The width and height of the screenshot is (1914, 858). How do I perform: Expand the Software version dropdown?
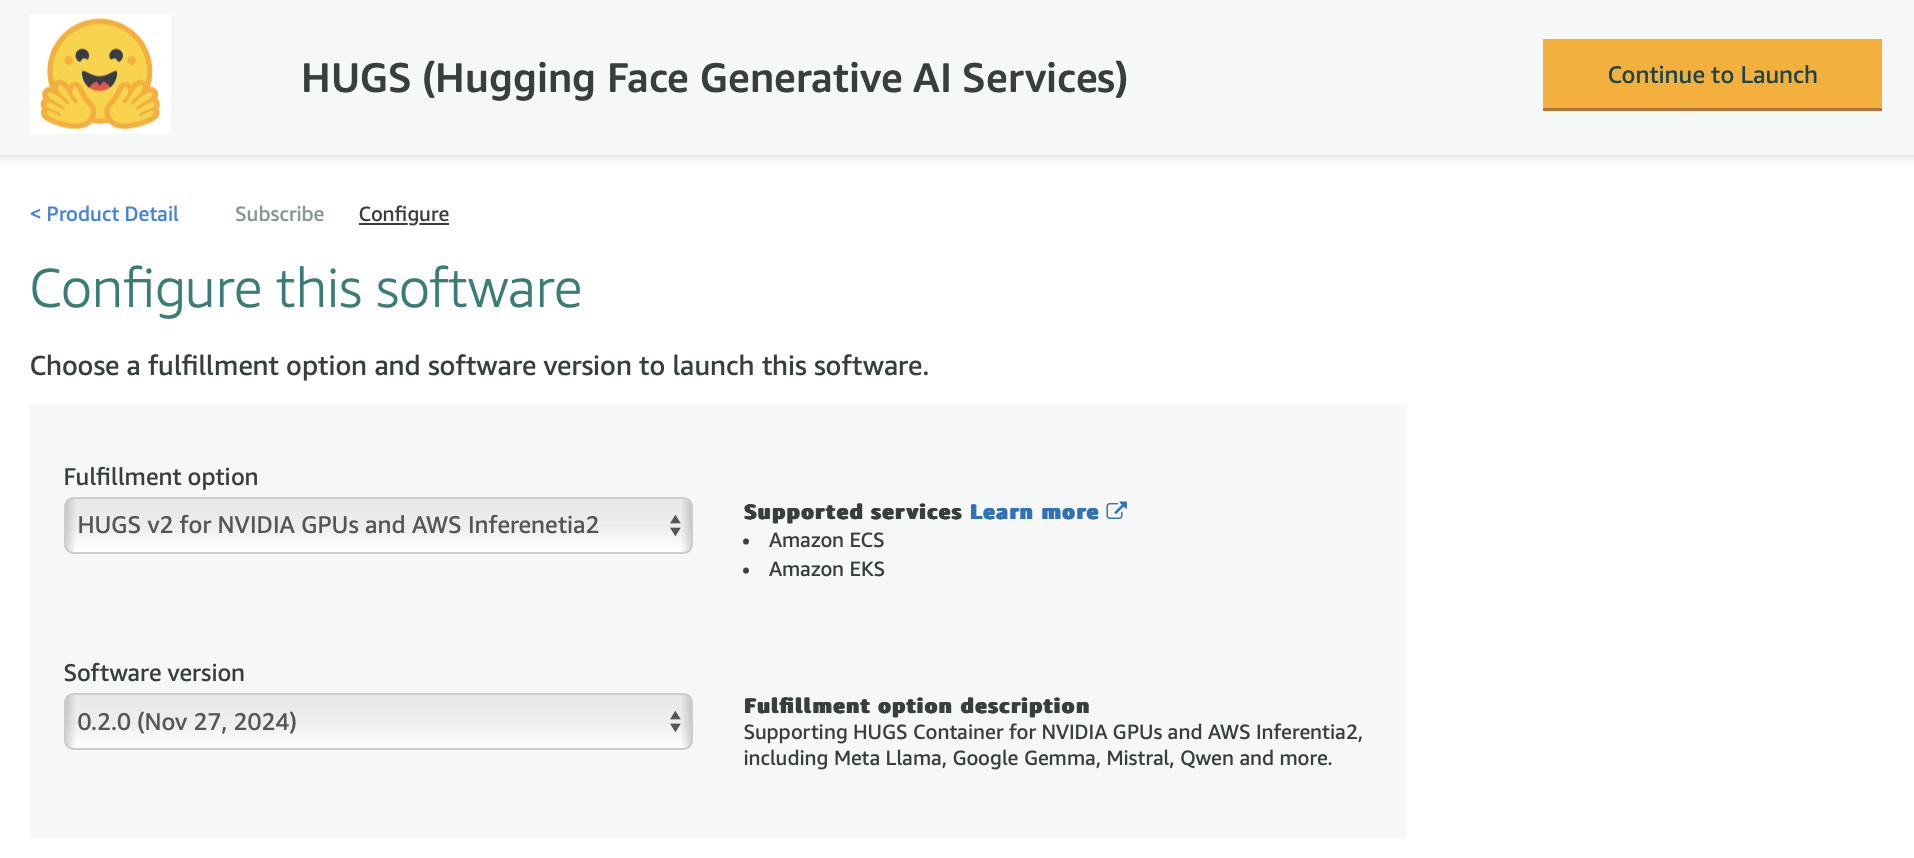[377, 721]
